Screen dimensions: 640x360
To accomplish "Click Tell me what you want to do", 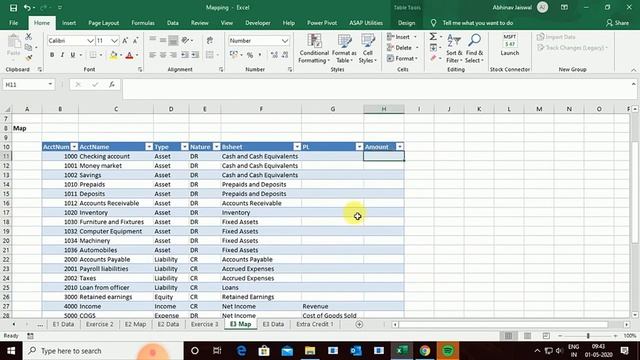I will [x=478, y=23].
